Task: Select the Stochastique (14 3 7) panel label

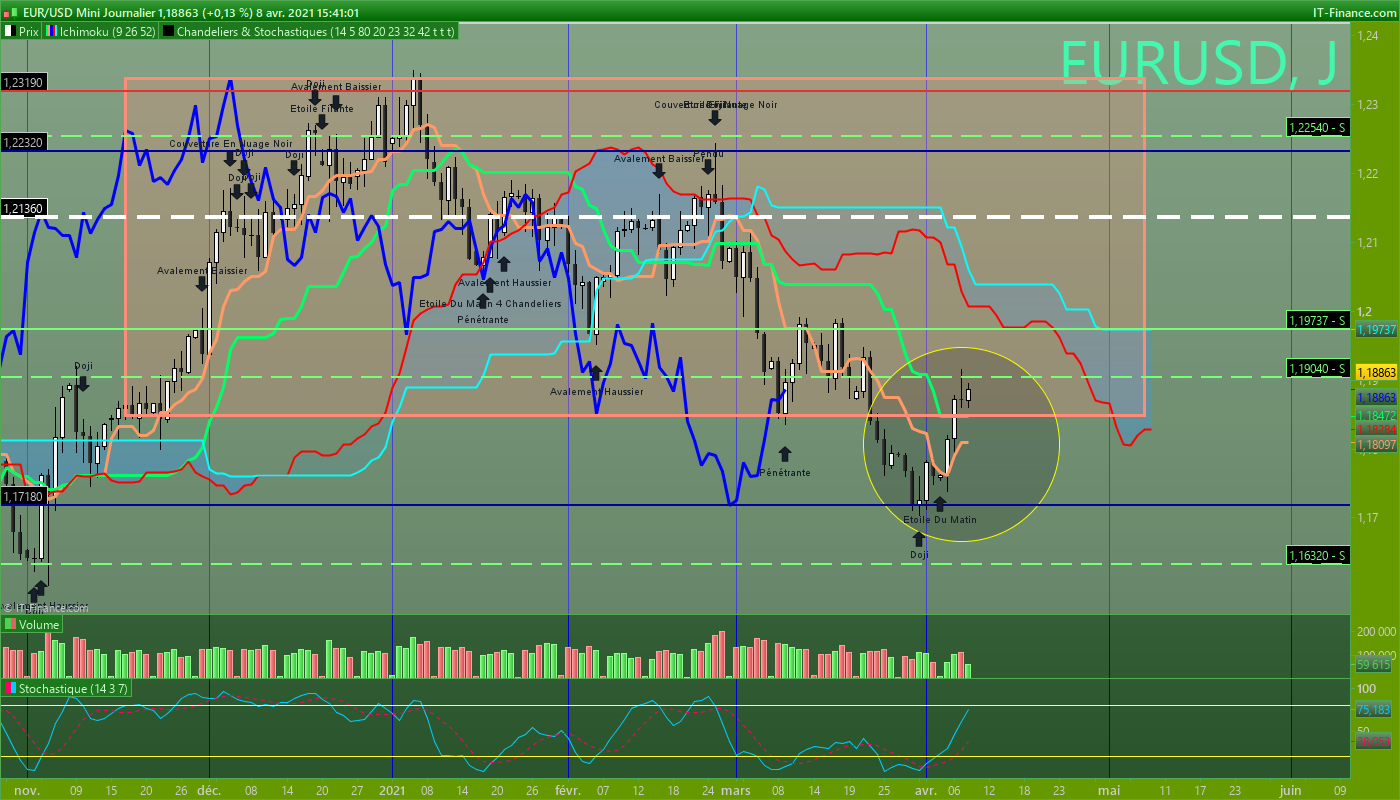Action: (x=67, y=689)
